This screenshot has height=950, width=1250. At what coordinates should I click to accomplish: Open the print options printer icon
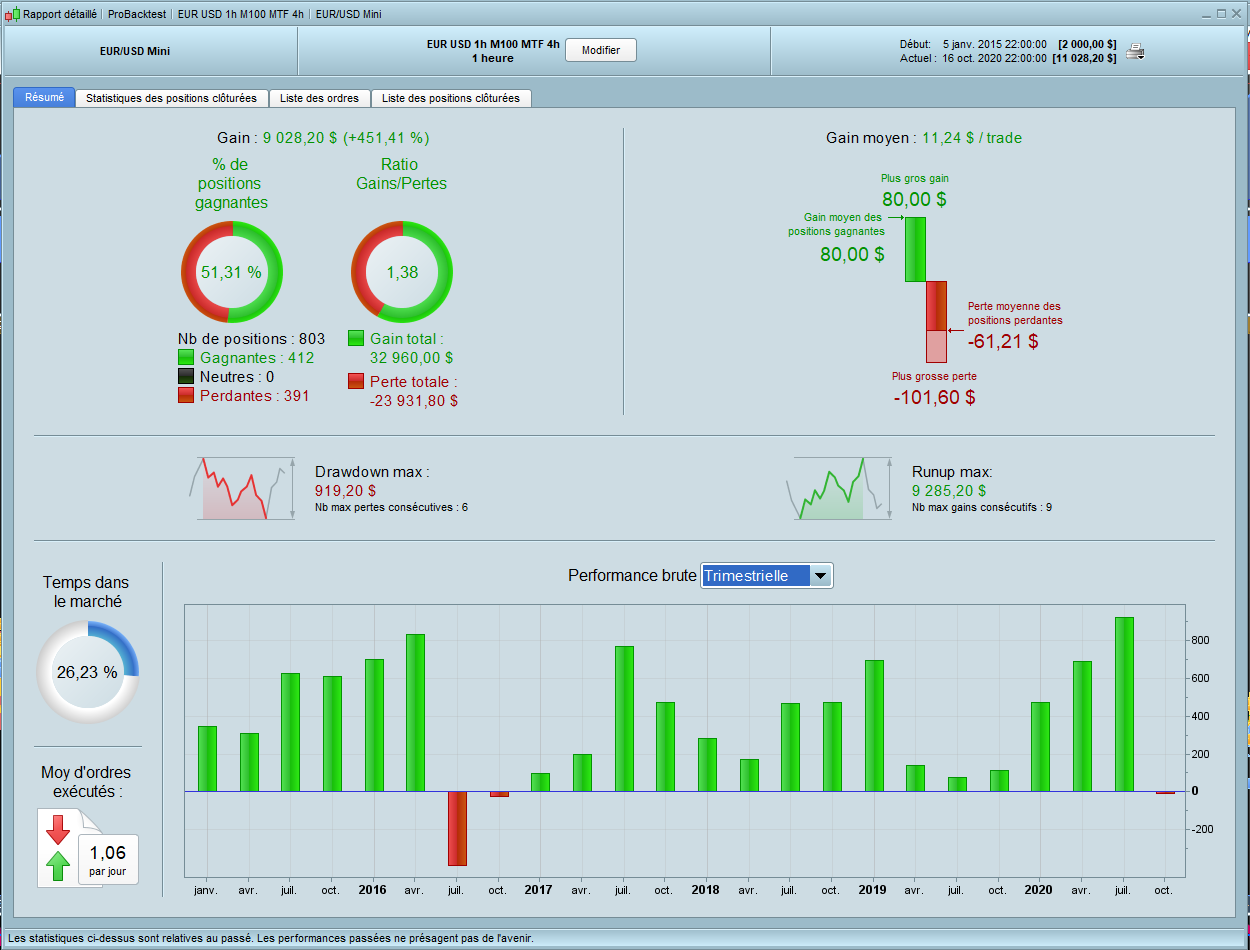tap(1135, 51)
